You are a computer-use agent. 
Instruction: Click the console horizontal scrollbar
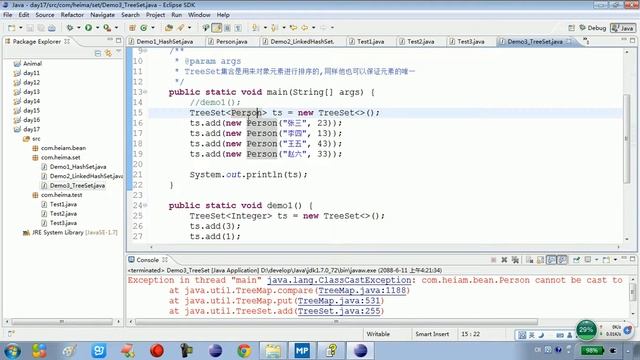pos(336,322)
